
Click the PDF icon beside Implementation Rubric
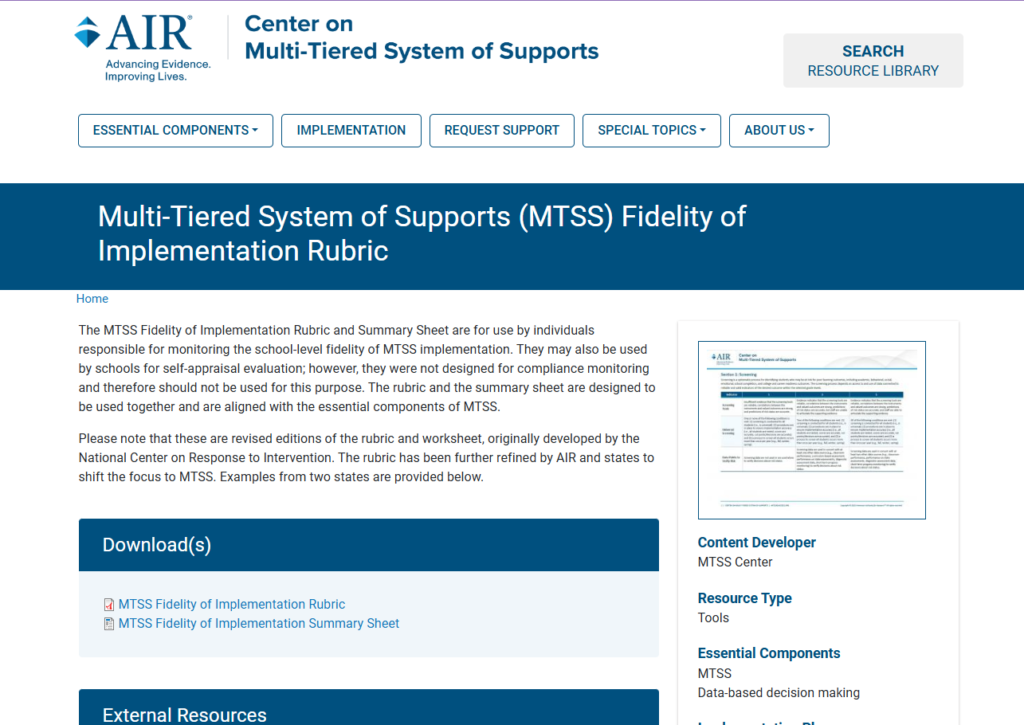(x=109, y=605)
